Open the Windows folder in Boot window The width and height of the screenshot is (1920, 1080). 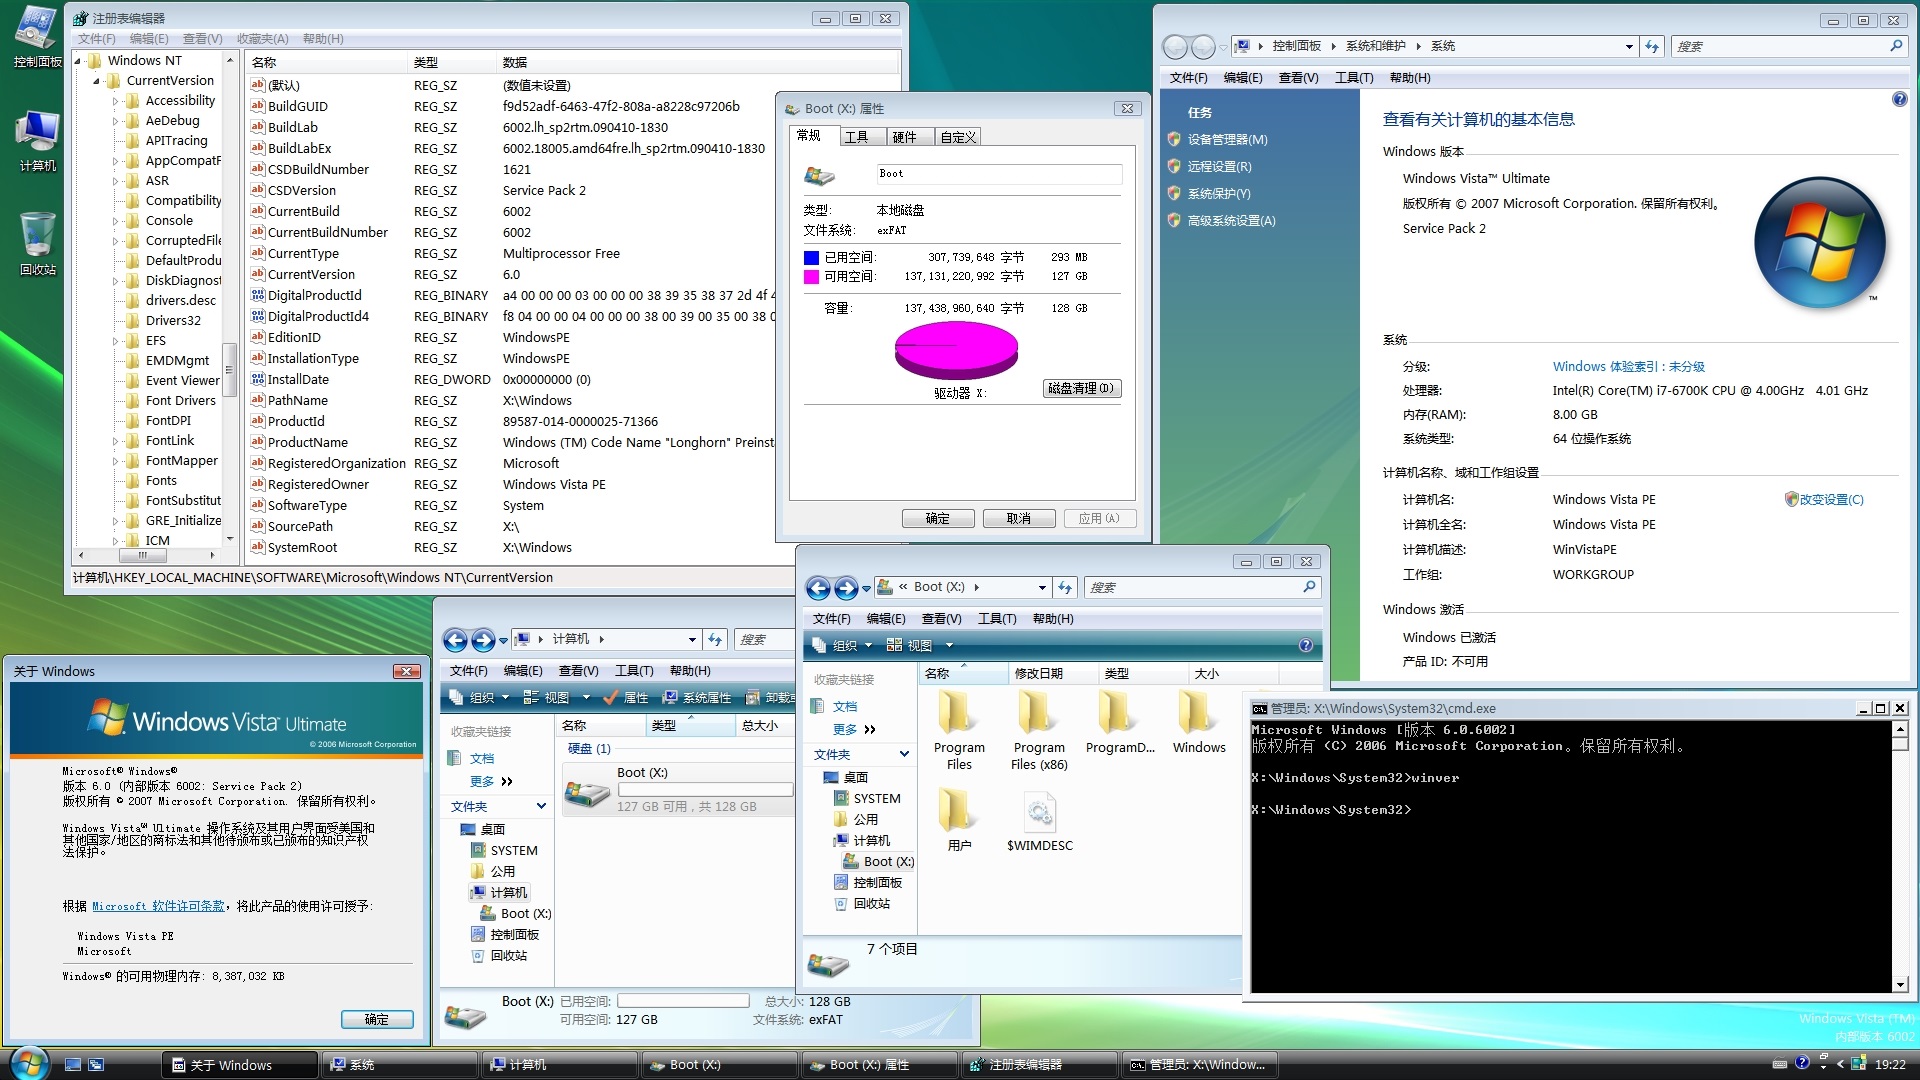(1199, 724)
